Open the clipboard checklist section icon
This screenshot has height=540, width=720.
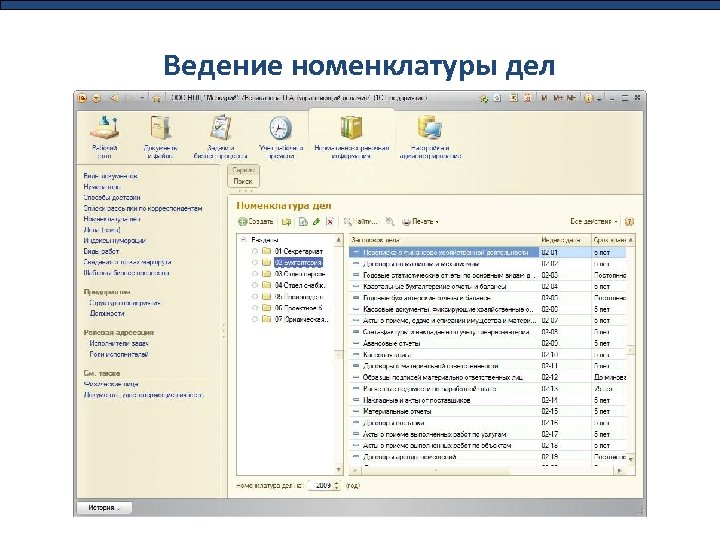click(221, 136)
